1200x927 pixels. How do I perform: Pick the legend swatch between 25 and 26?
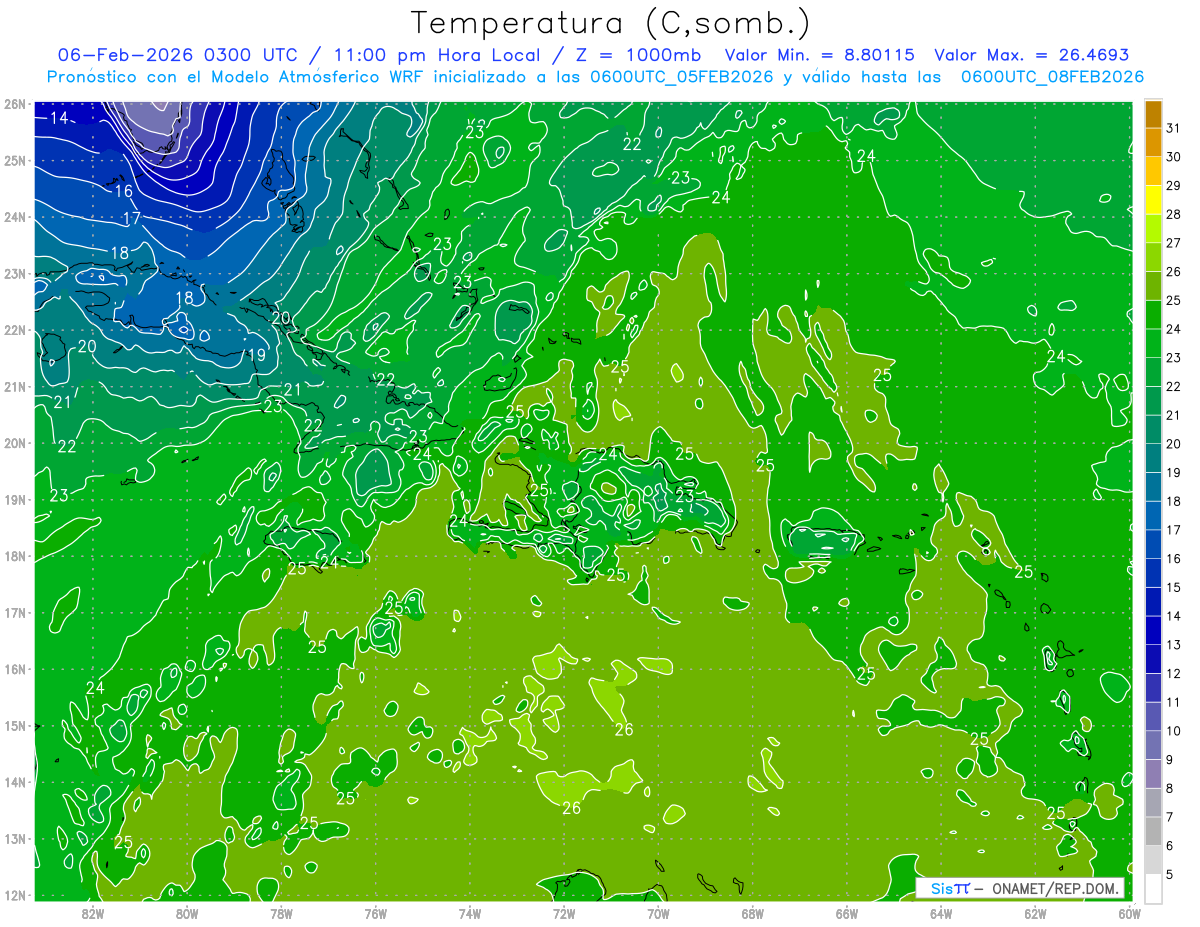(1153, 286)
